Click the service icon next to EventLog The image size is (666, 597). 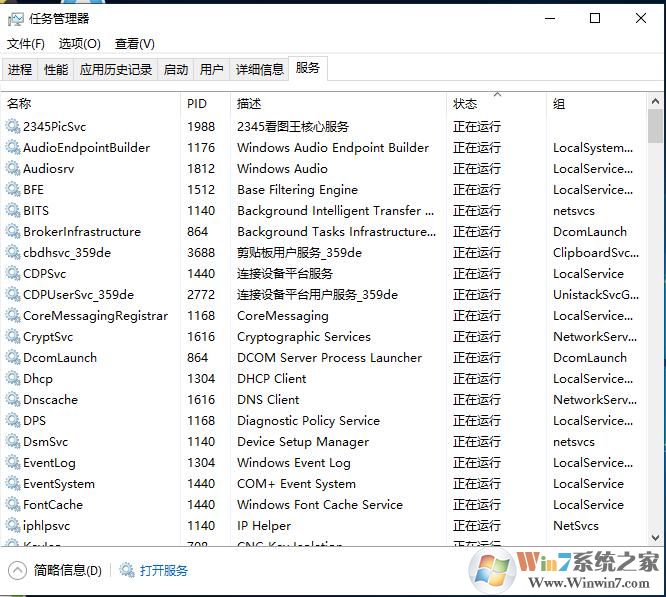click(x=13, y=463)
